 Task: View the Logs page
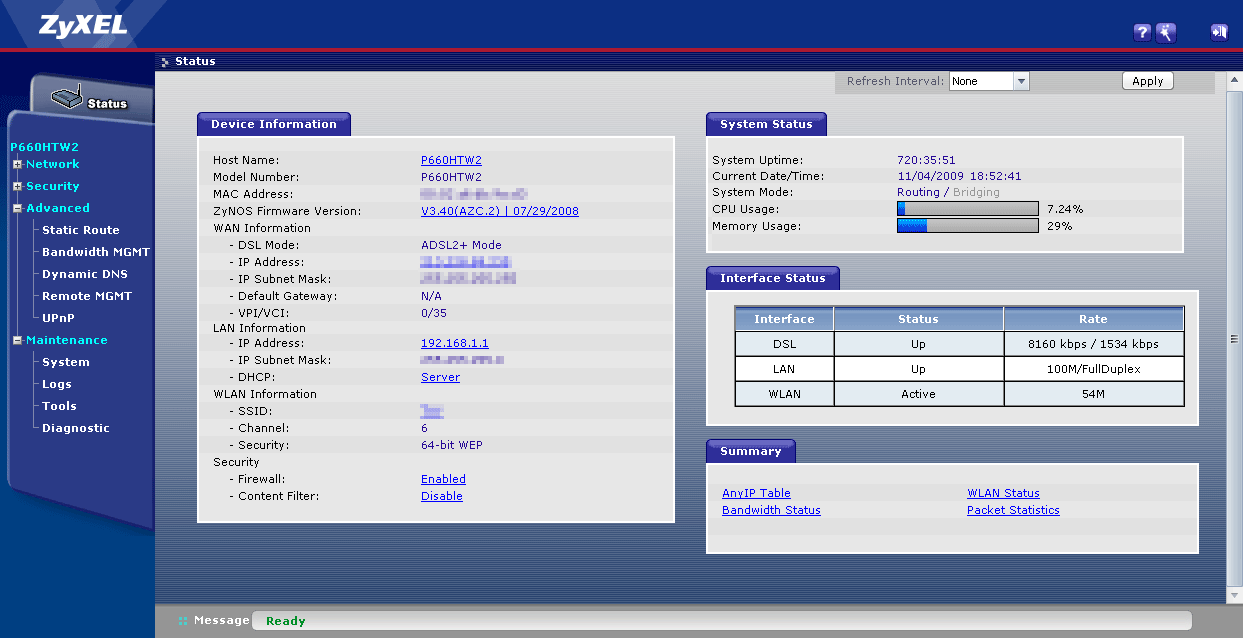[x=57, y=384]
